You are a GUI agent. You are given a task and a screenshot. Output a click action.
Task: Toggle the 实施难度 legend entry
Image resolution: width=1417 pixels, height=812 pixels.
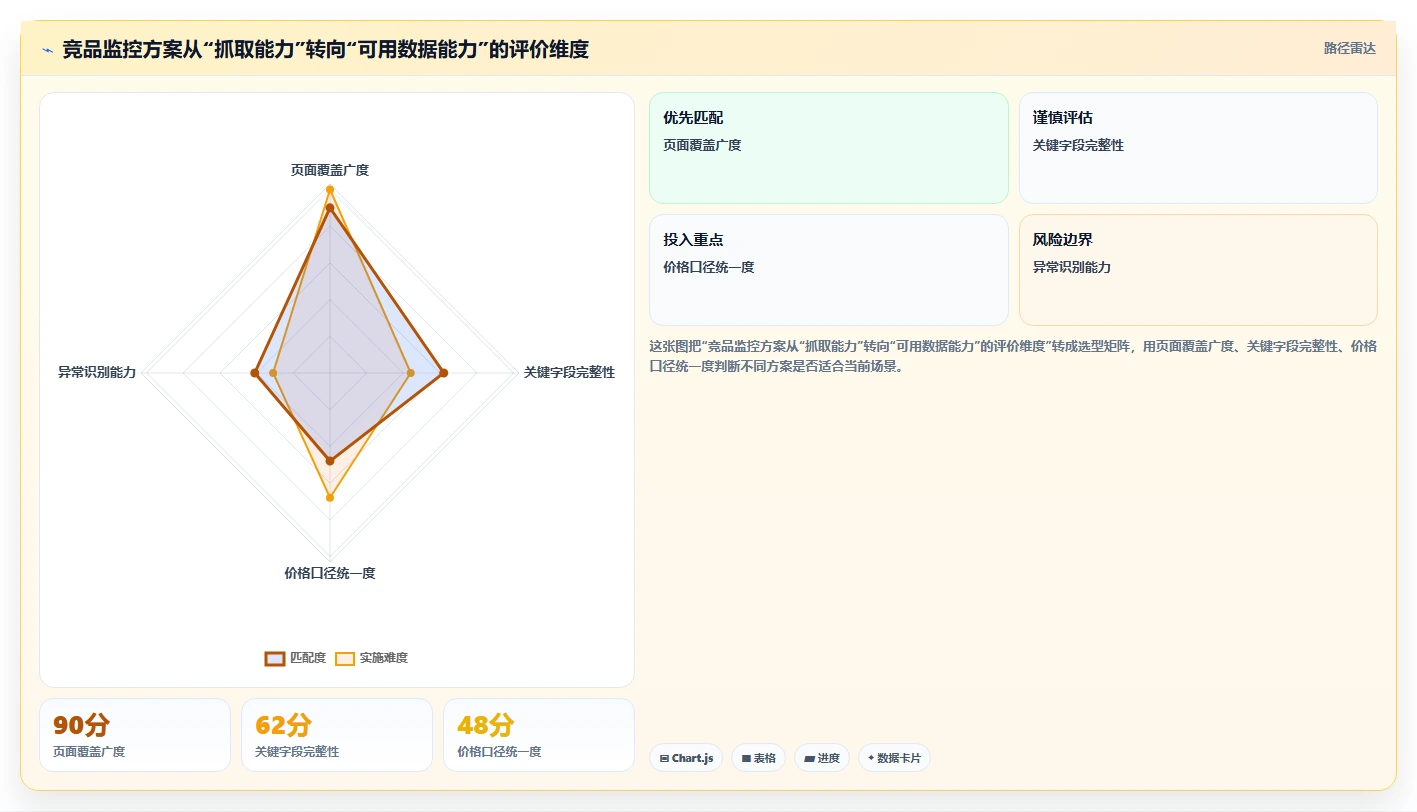pos(371,658)
